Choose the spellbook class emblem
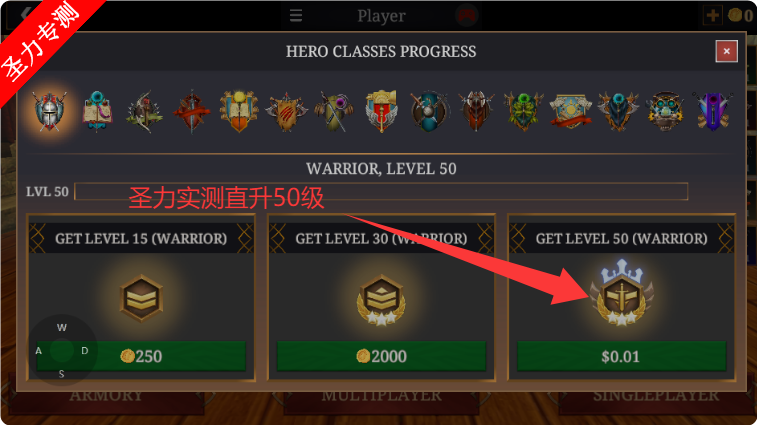The width and height of the screenshot is (757, 425). 97,111
